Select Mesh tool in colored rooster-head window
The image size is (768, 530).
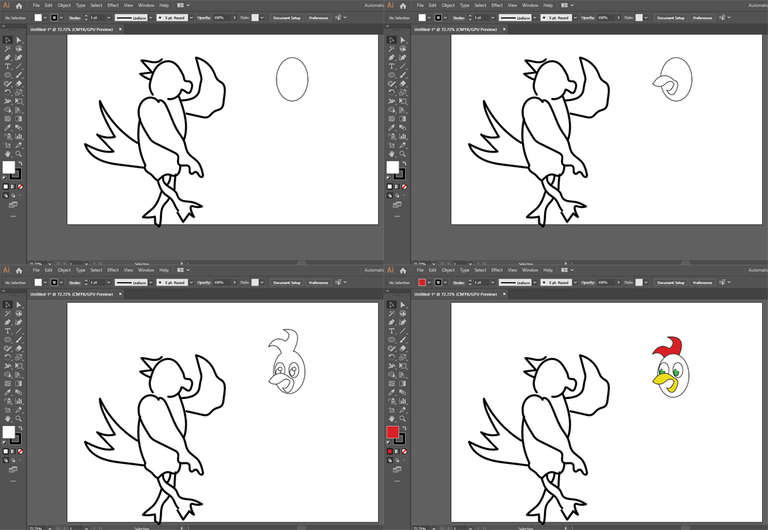[392, 384]
